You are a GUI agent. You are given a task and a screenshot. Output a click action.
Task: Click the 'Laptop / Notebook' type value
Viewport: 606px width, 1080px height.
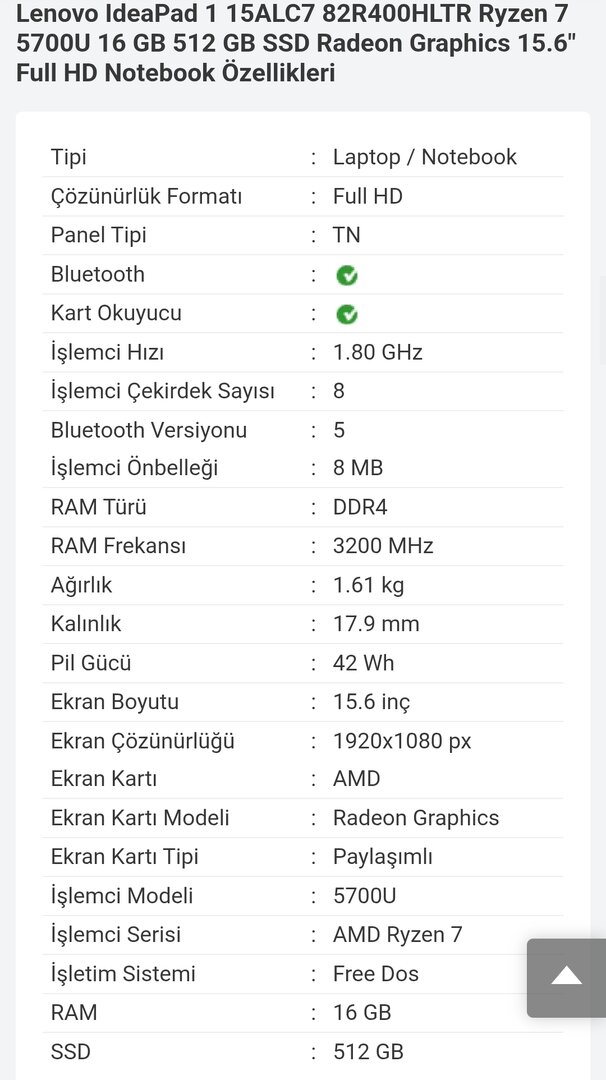pos(425,157)
